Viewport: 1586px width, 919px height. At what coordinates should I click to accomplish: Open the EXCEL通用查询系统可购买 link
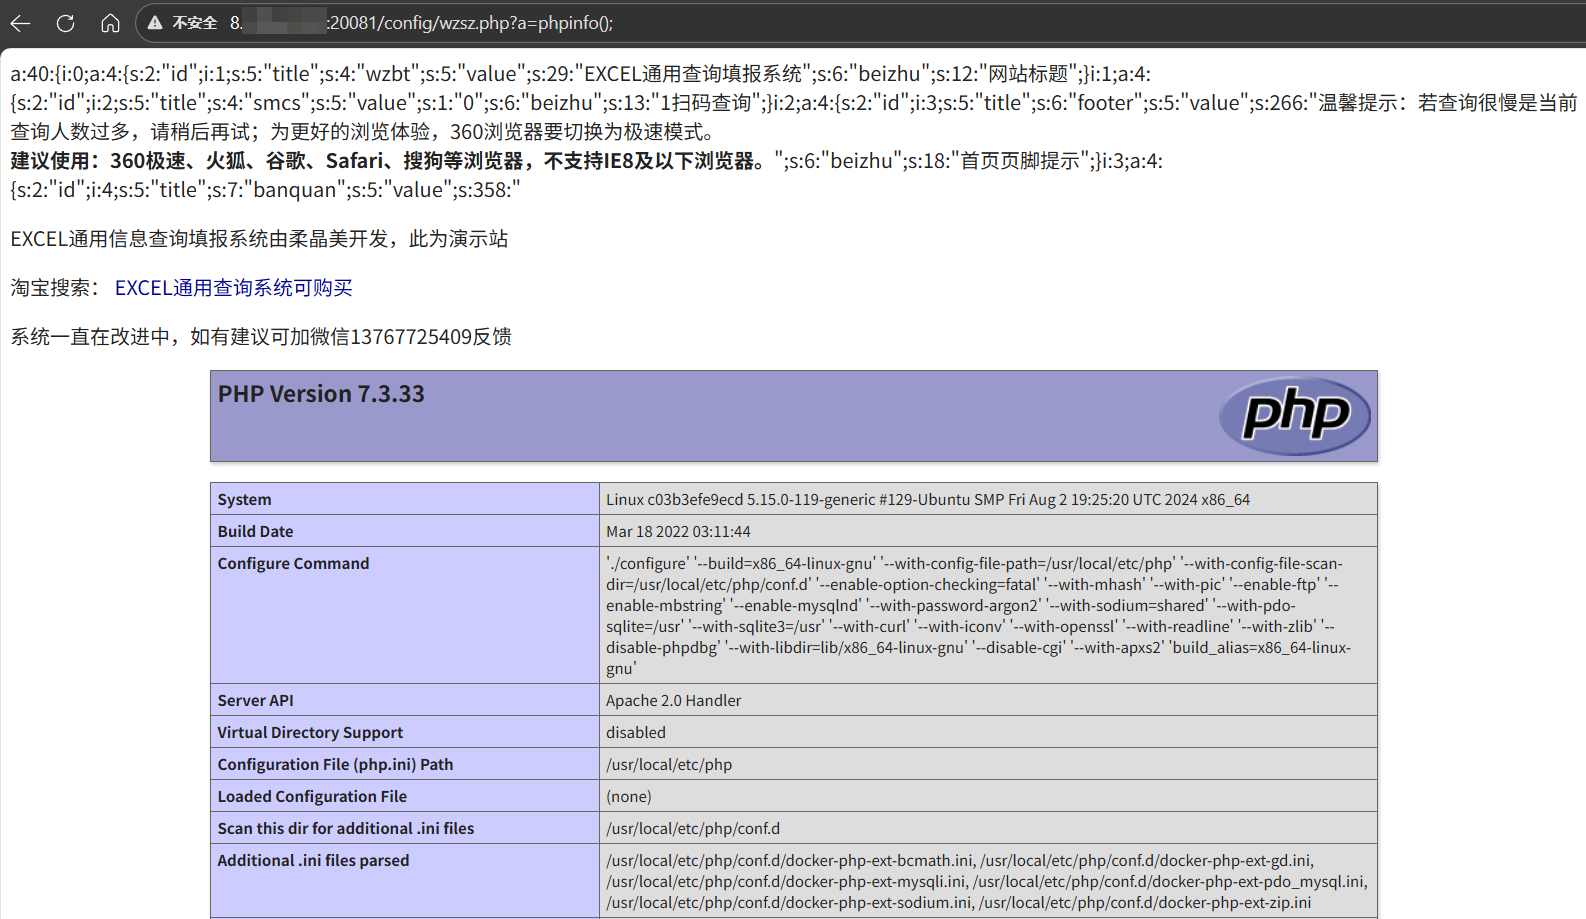(233, 288)
